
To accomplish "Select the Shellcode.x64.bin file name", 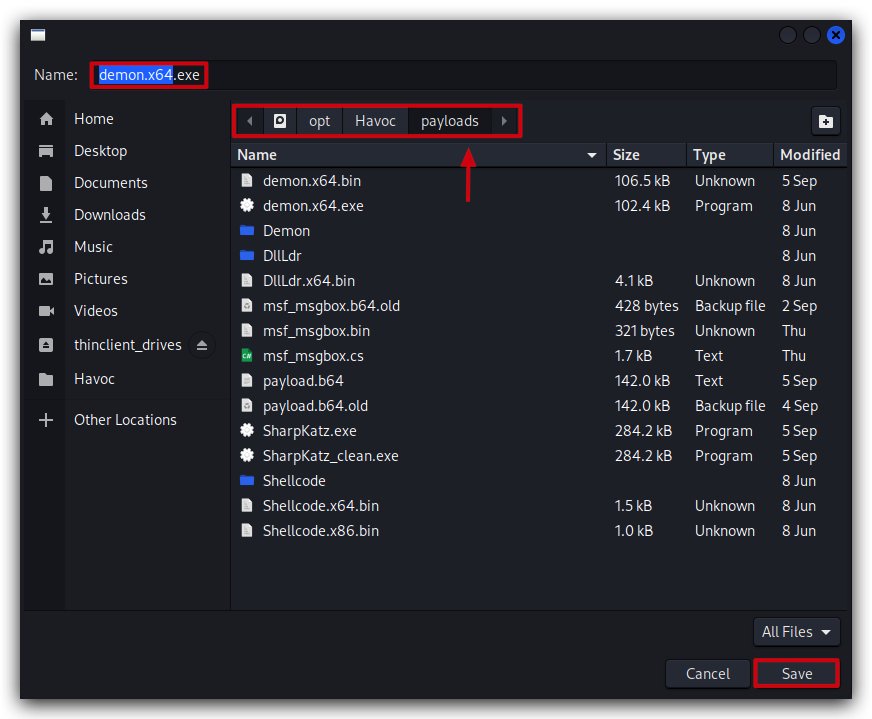I will point(321,505).
